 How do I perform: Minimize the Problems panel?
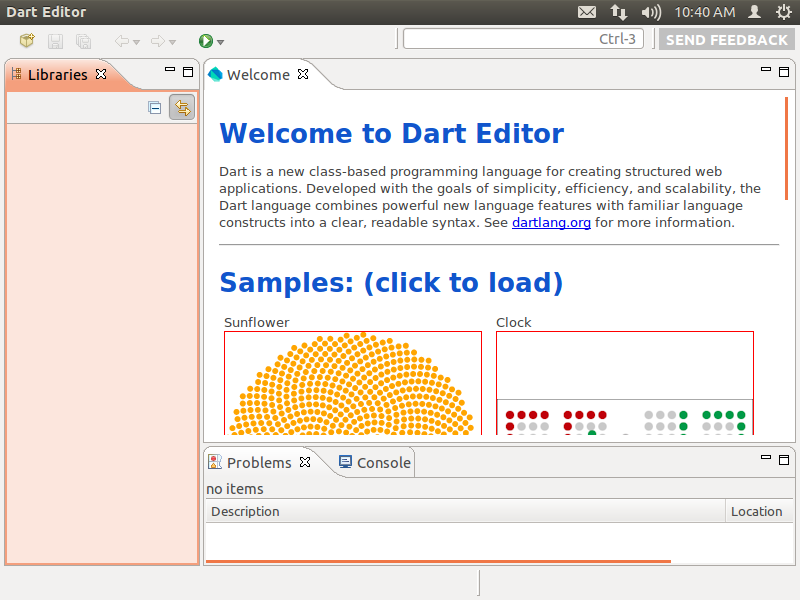[766, 457]
